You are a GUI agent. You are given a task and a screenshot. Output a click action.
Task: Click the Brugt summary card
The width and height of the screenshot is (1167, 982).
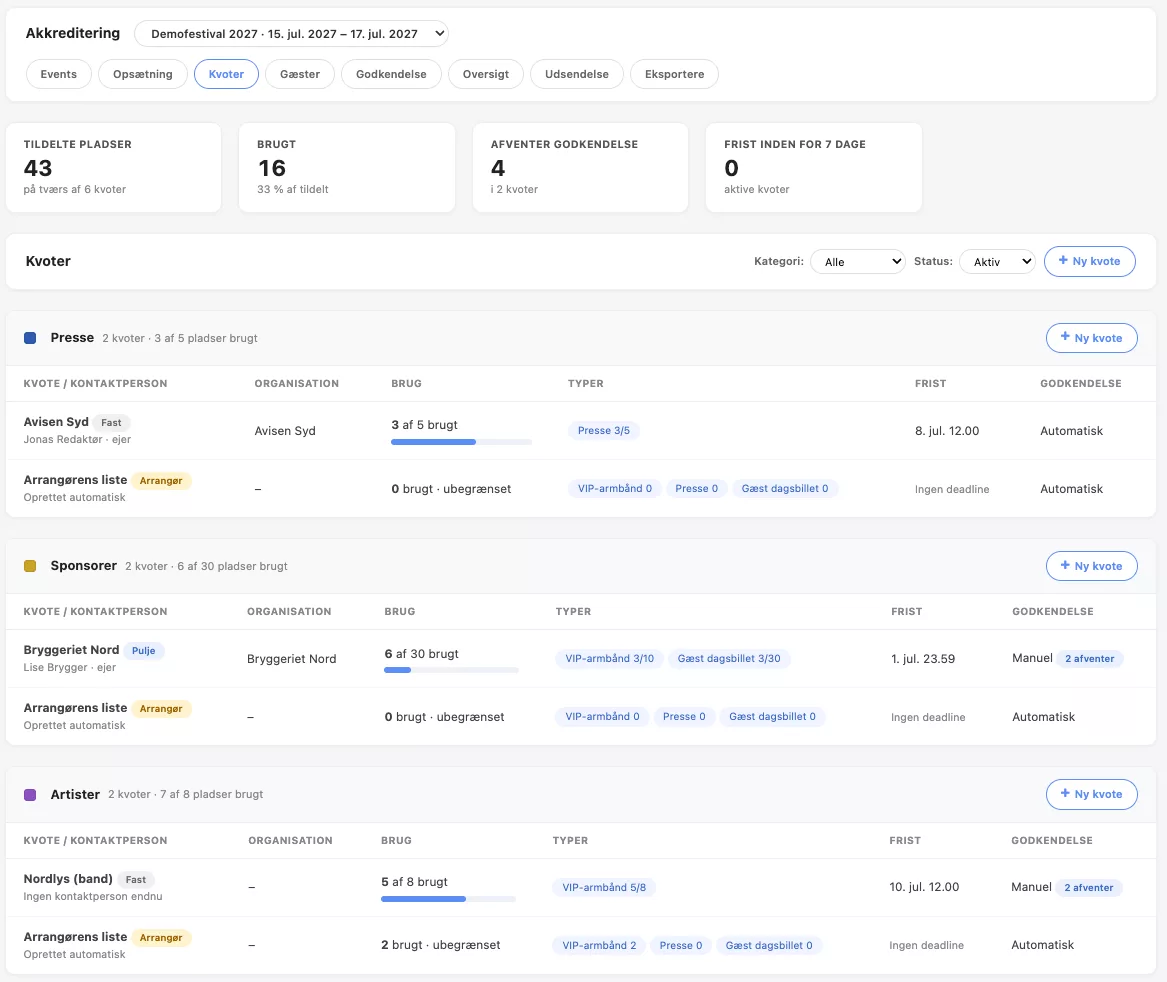click(347, 168)
